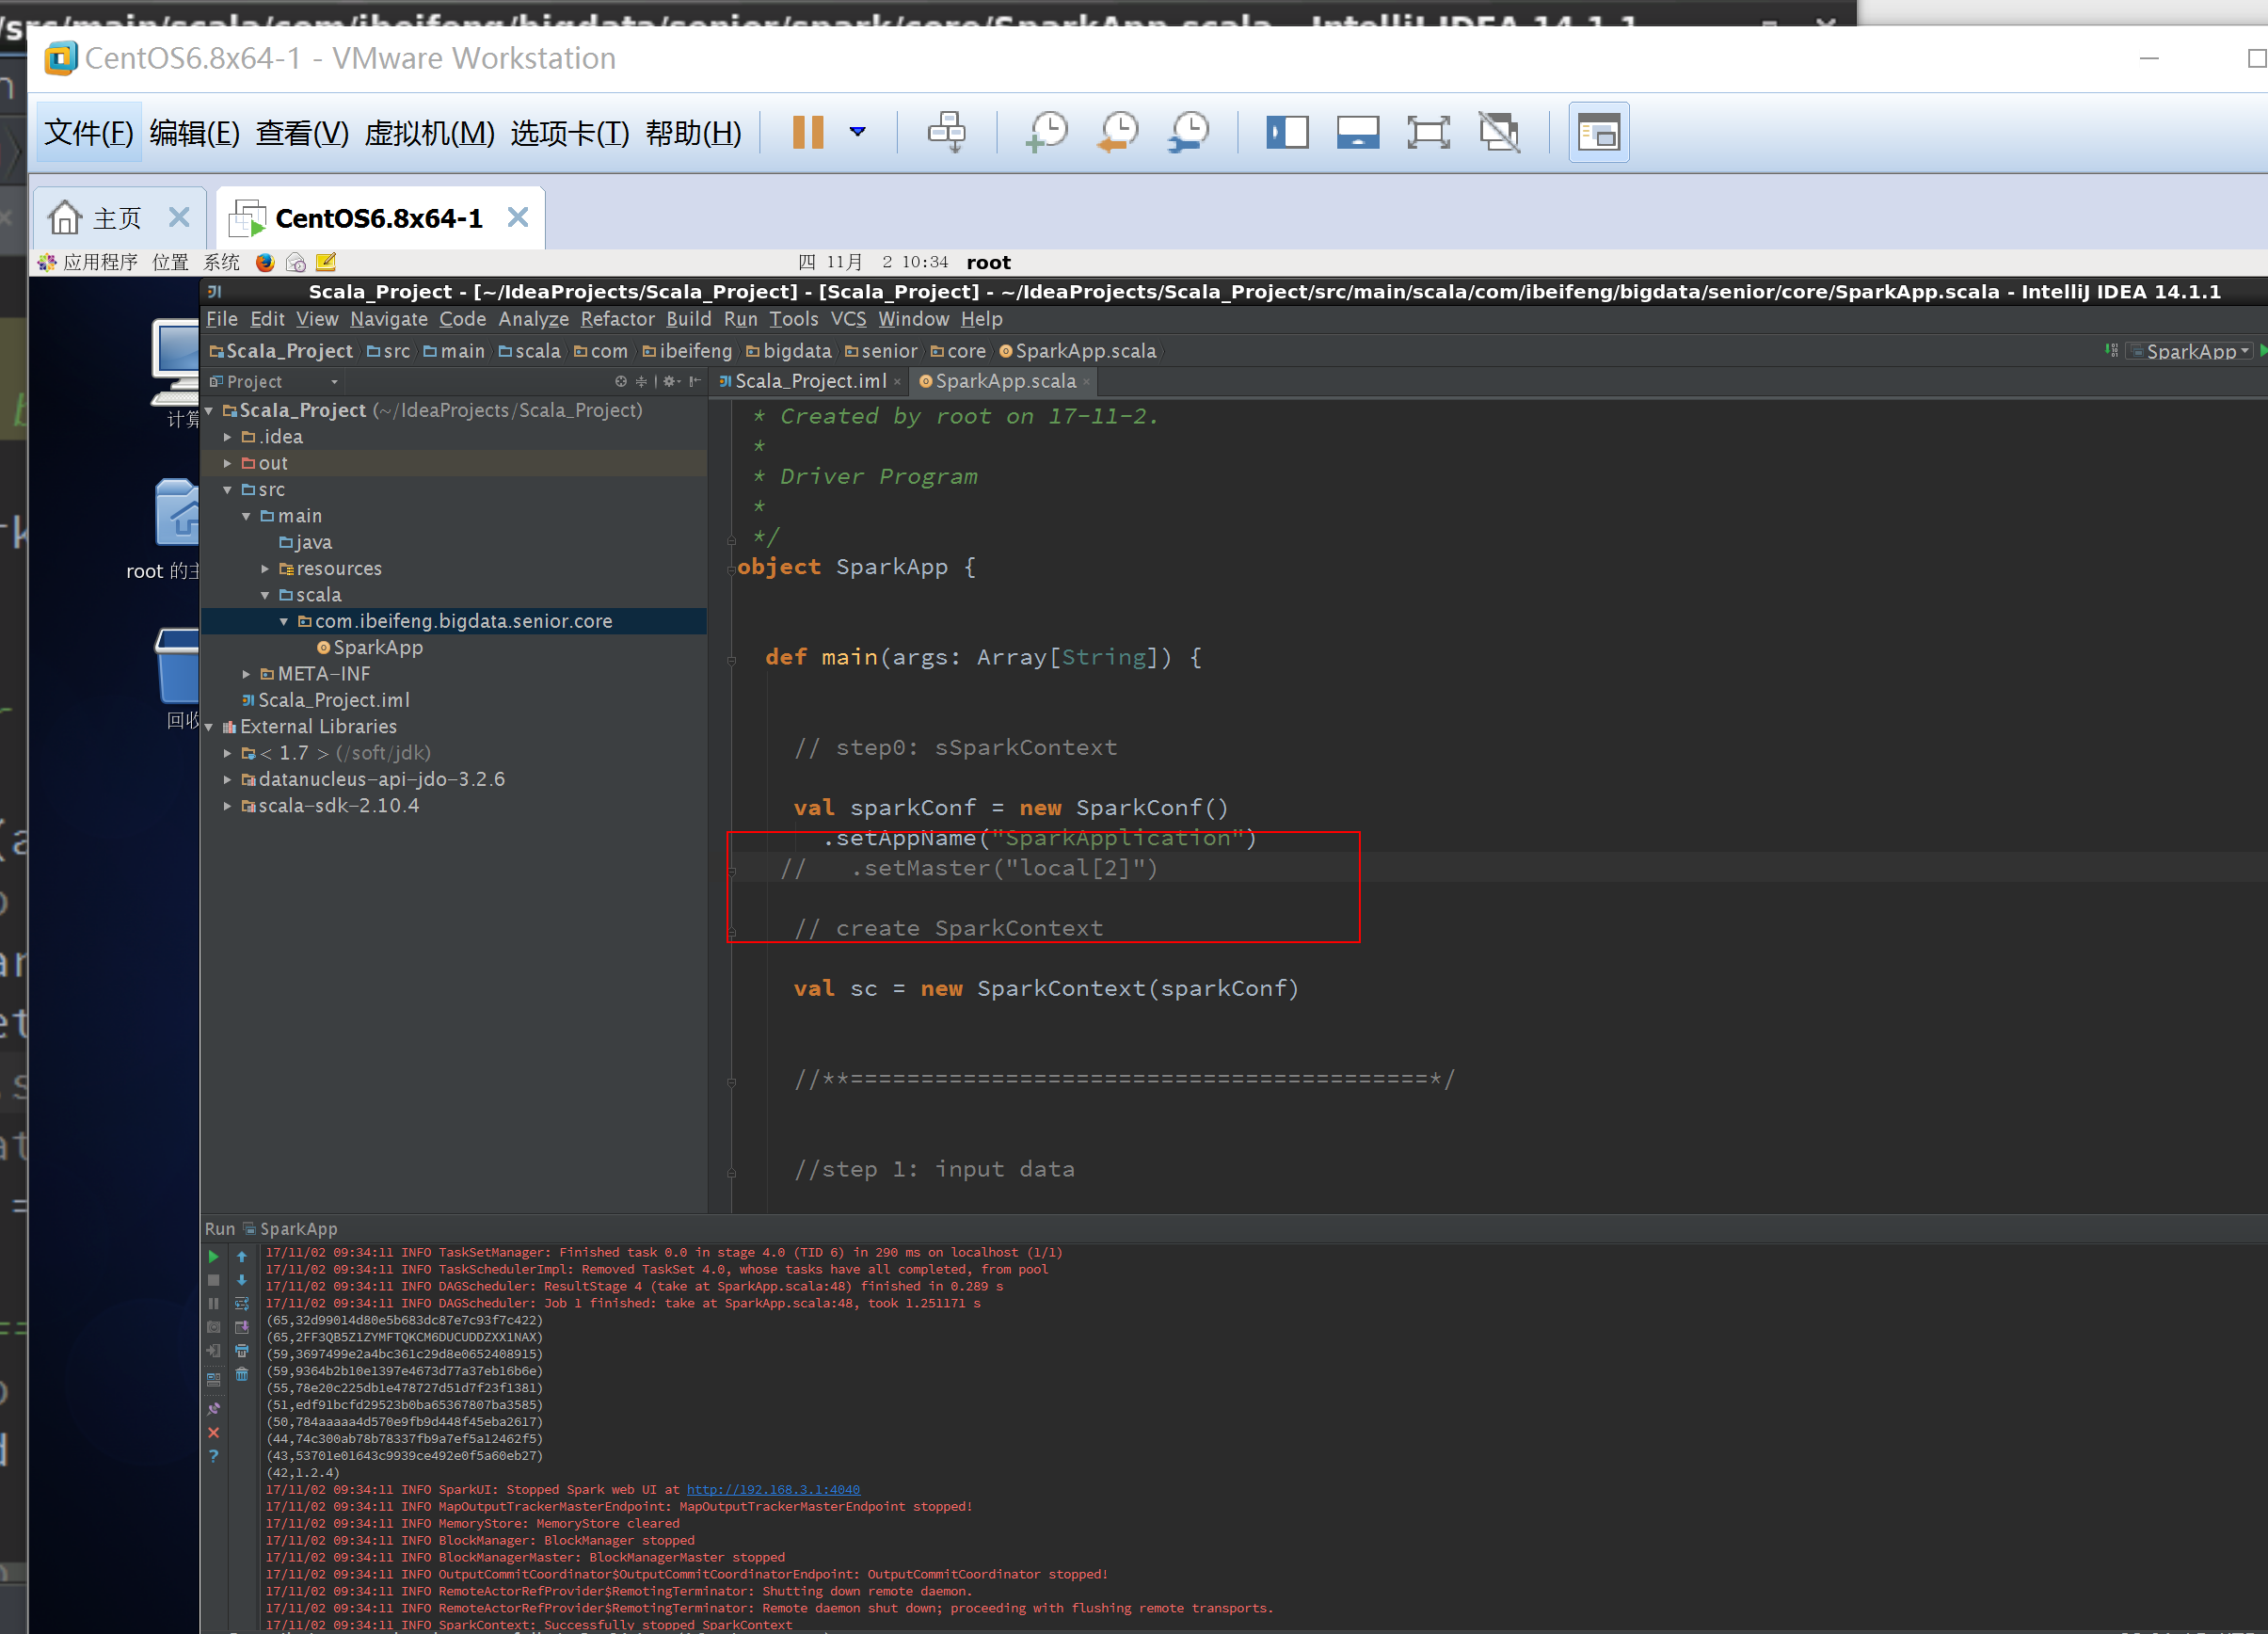This screenshot has width=2268, height=1634.
Task: Click the VMware snapshot clock icon
Action: 1047,132
